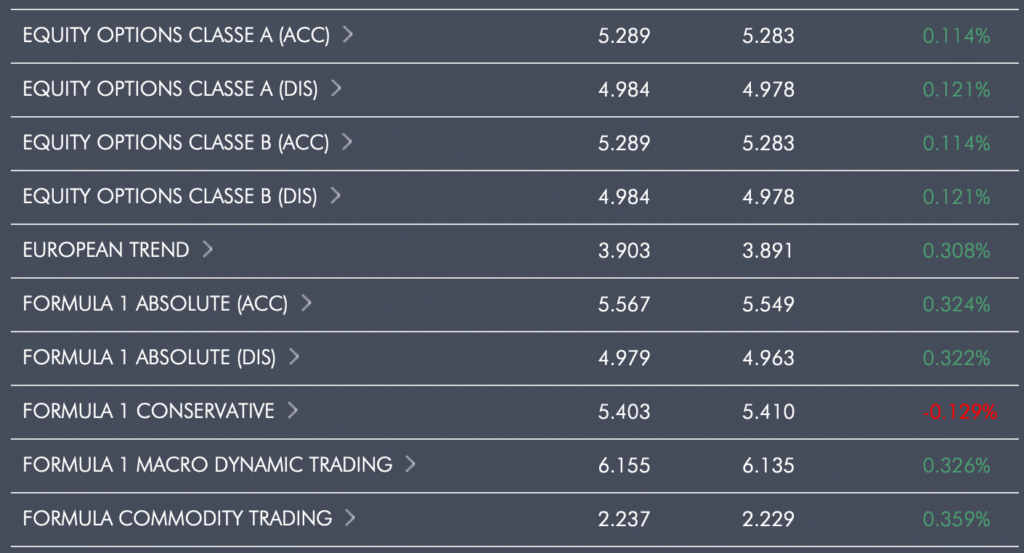Click the 3.891 previous value for European Trend
The height and width of the screenshot is (553, 1024).
coord(767,251)
